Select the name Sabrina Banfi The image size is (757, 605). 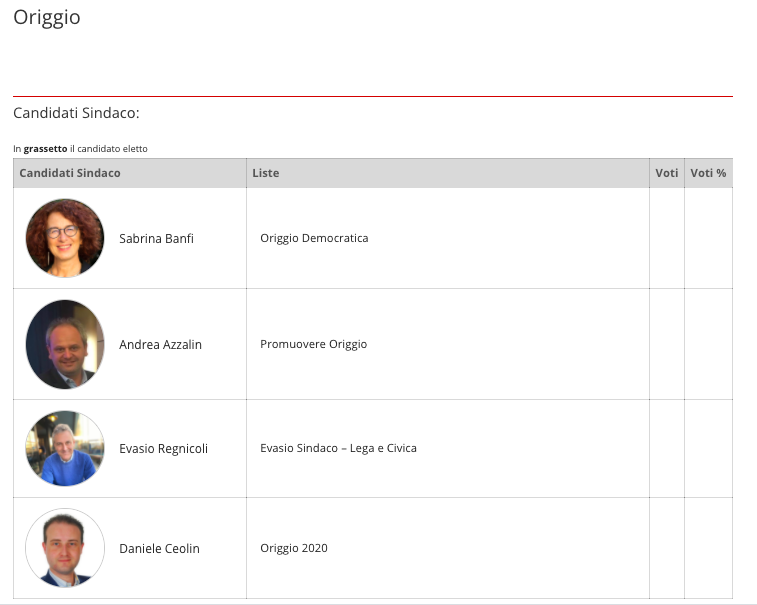pyautogui.click(x=156, y=239)
